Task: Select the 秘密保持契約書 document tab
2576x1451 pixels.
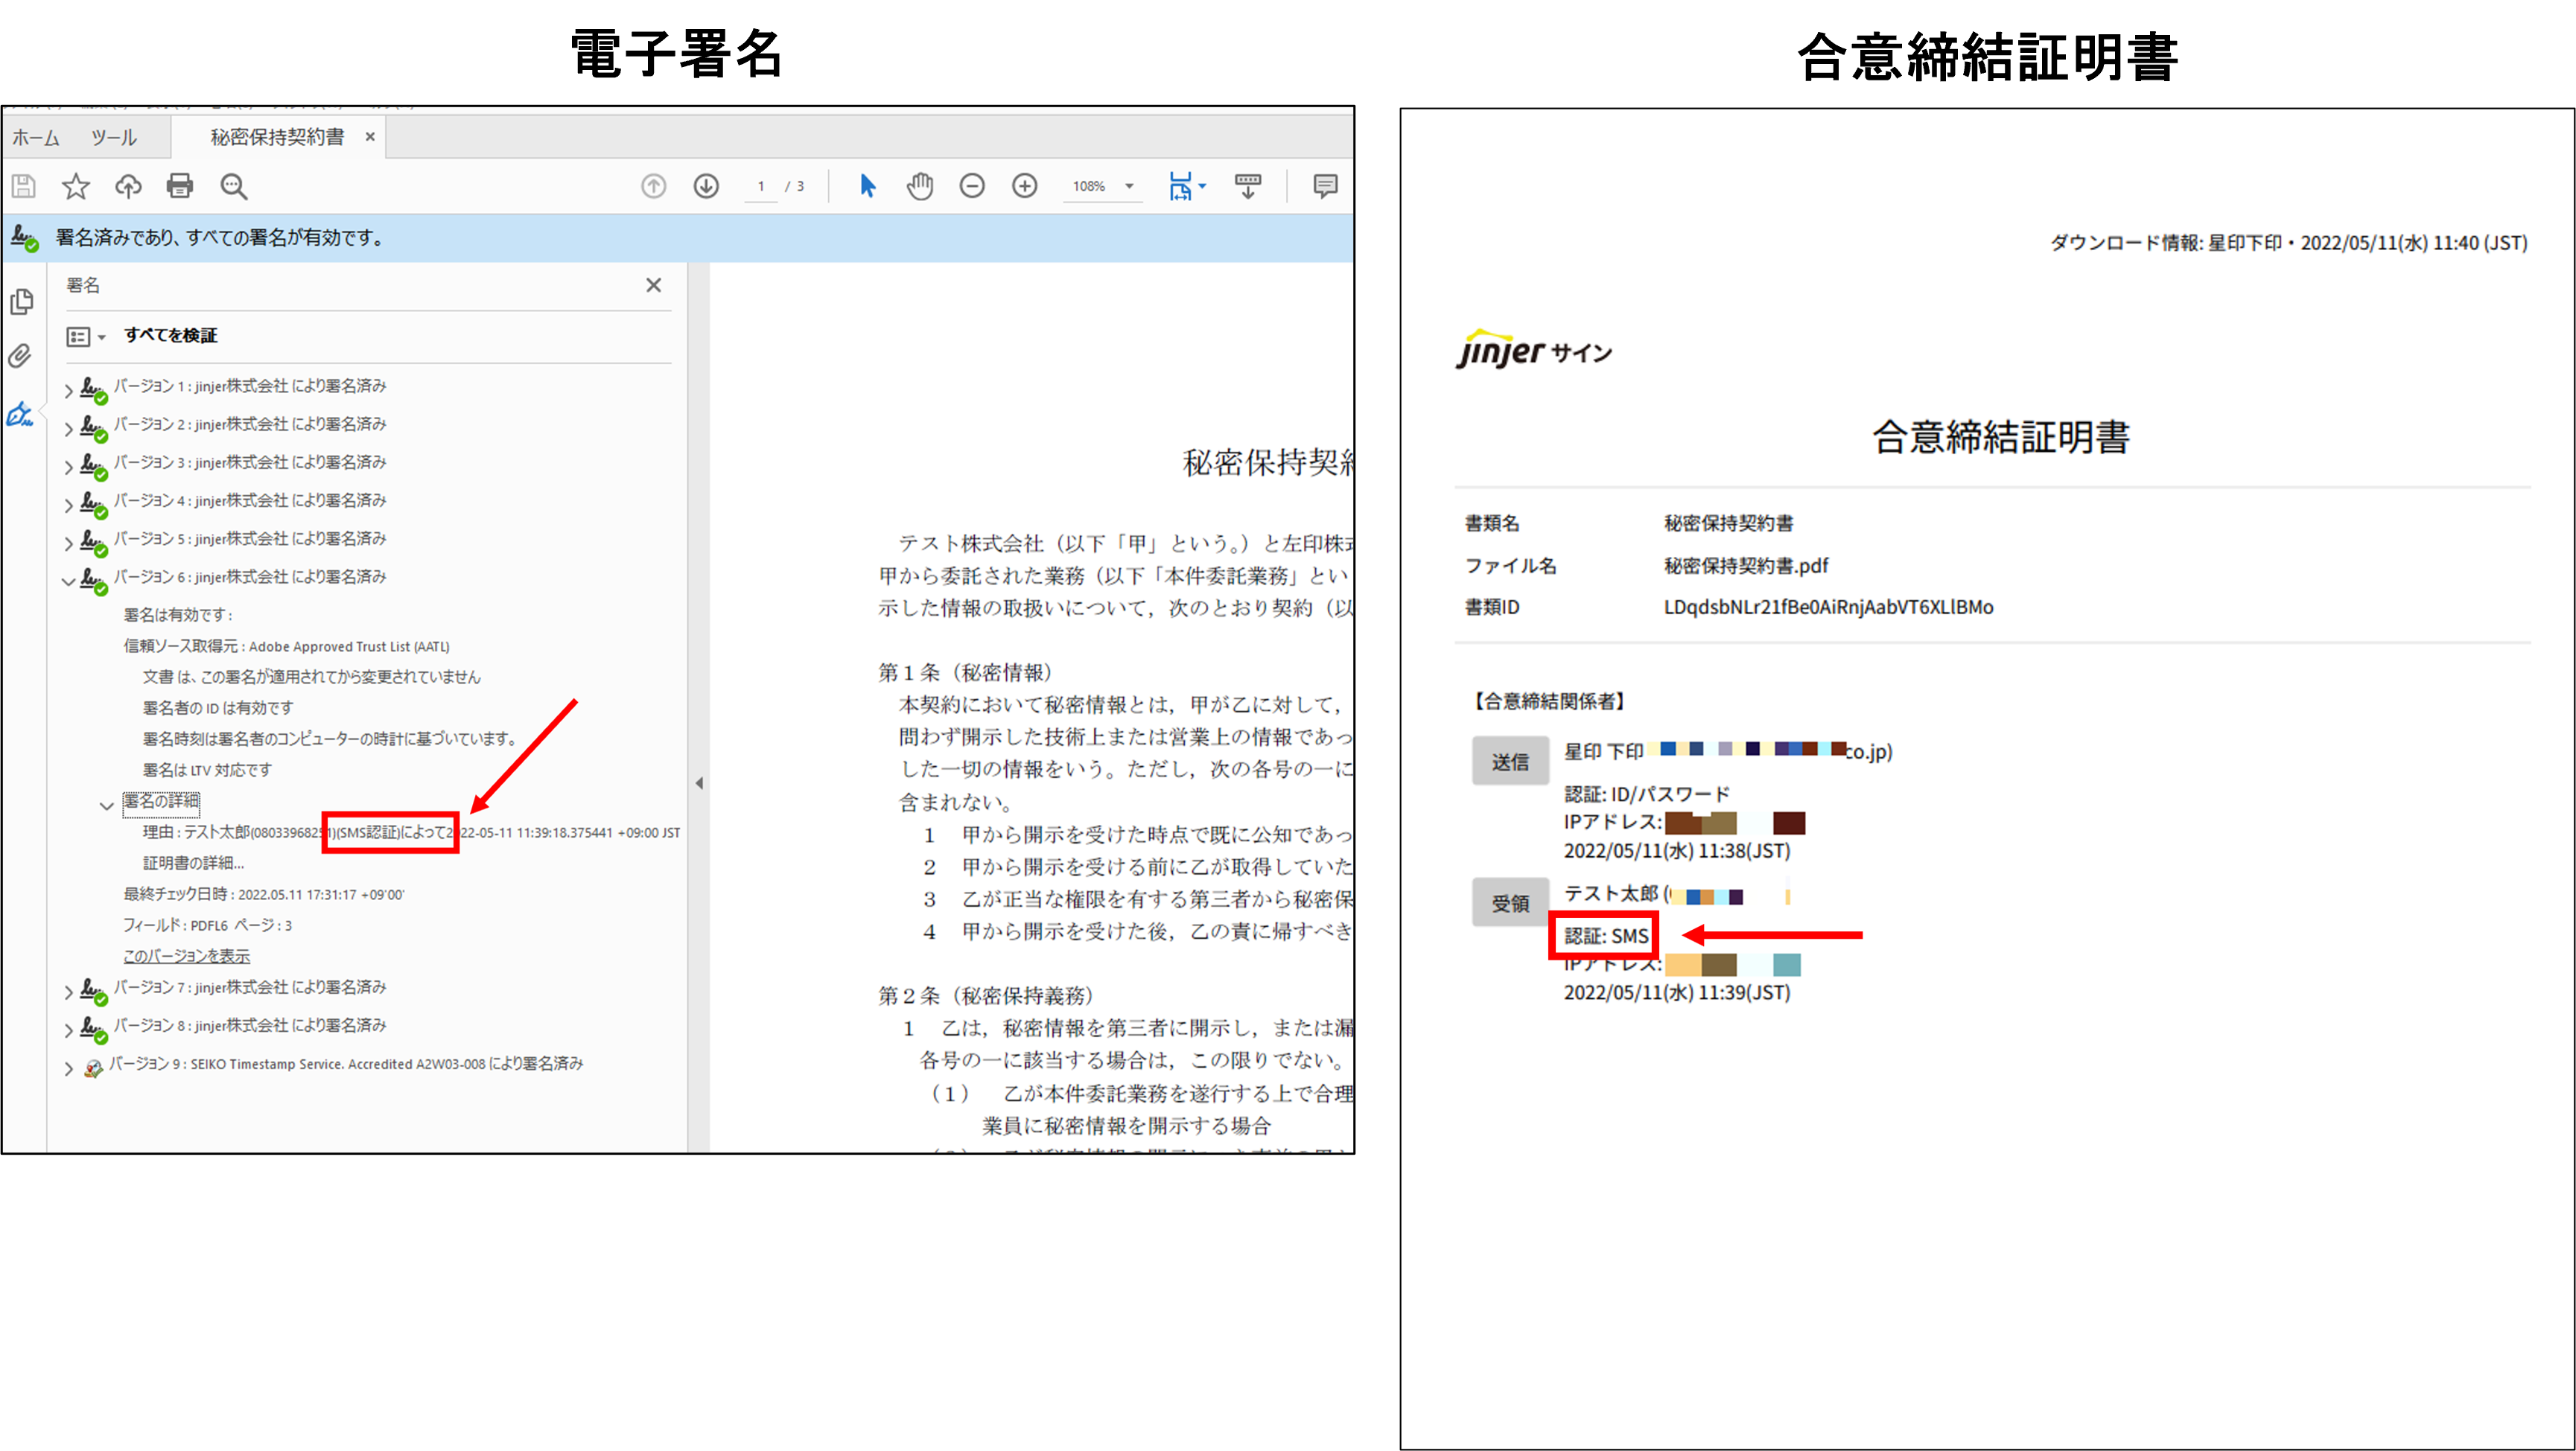Action: click(277, 137)
